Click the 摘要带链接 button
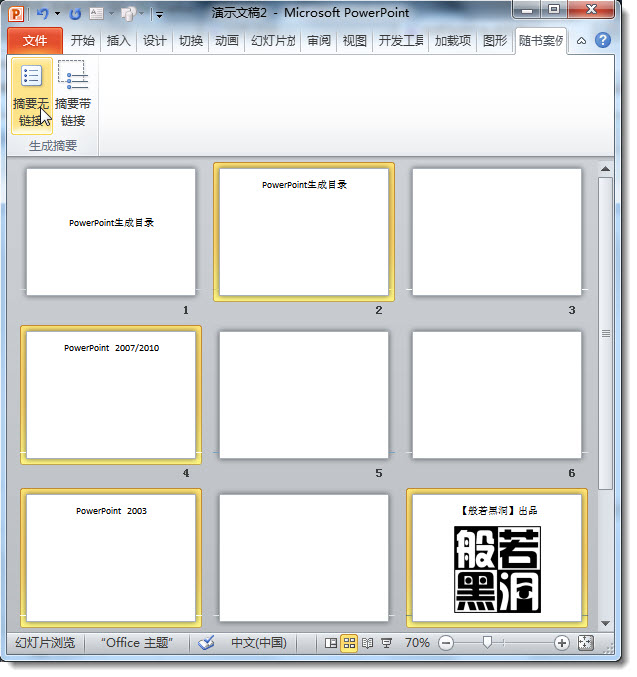This screenshot has height=677, width=637. [x=73, y=96]
